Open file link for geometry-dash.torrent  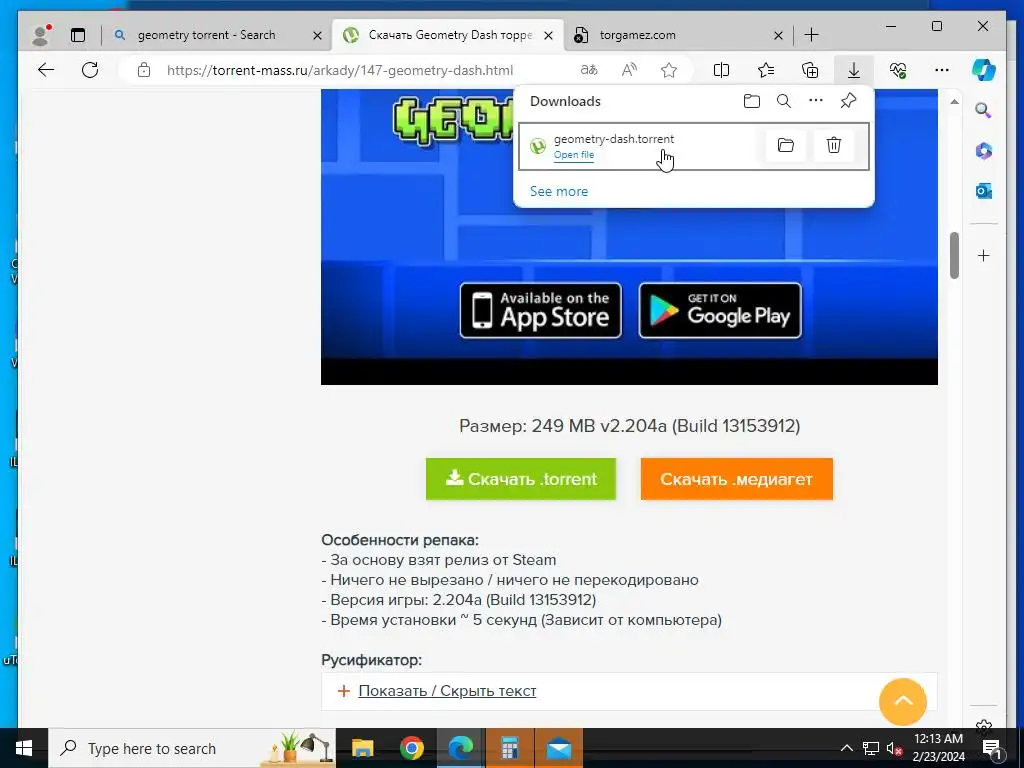[573, 155]
